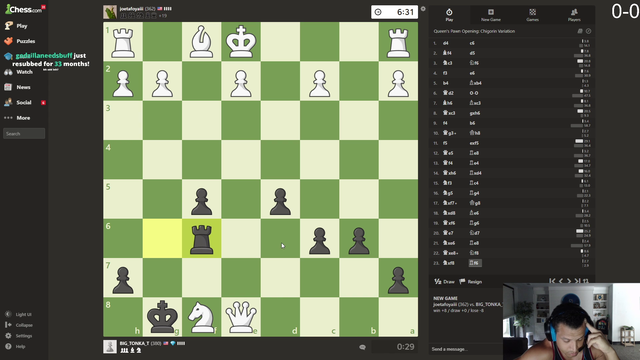
Task: Click the Chess.com logo
Action: (x=24, y=9)
